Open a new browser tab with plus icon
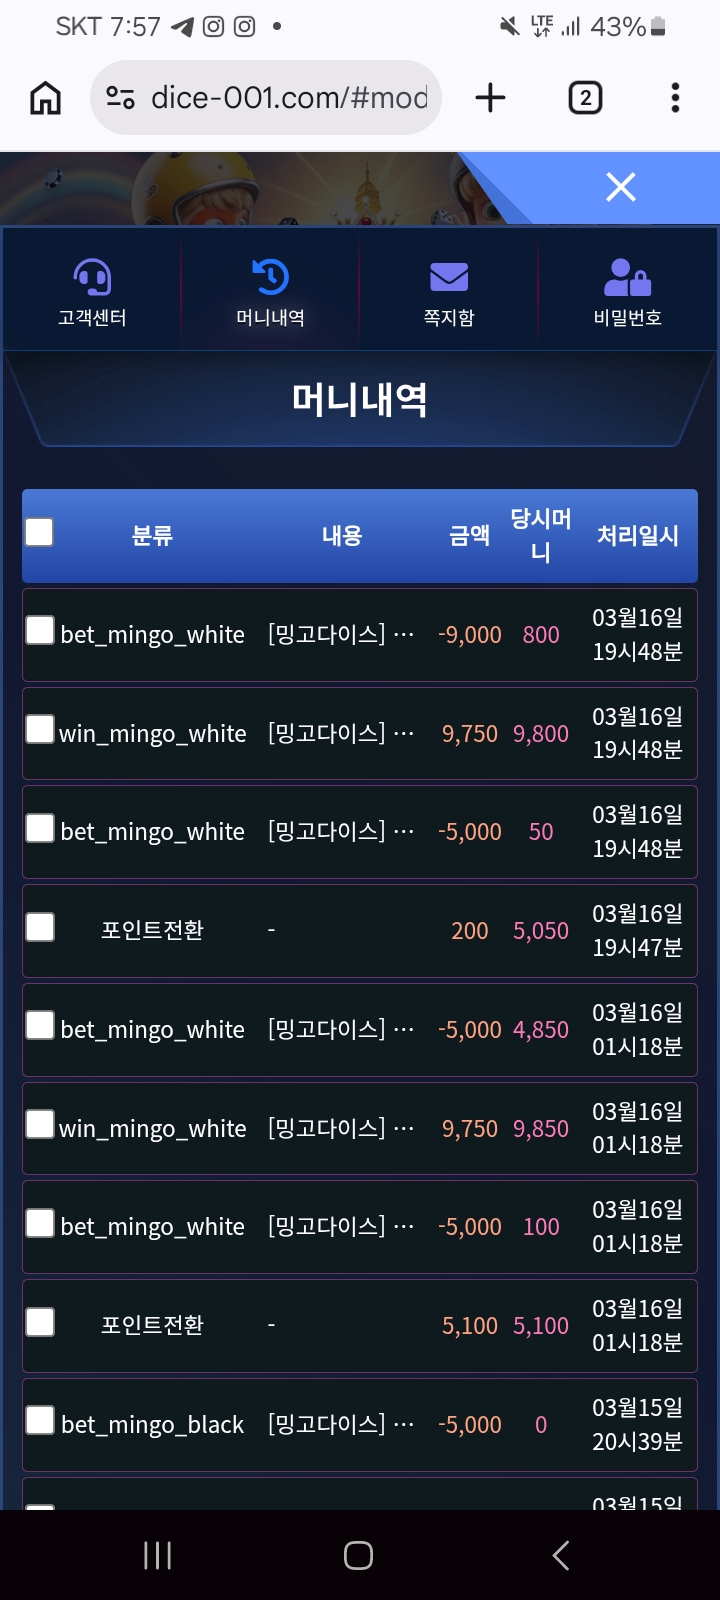 click(490, 98)
